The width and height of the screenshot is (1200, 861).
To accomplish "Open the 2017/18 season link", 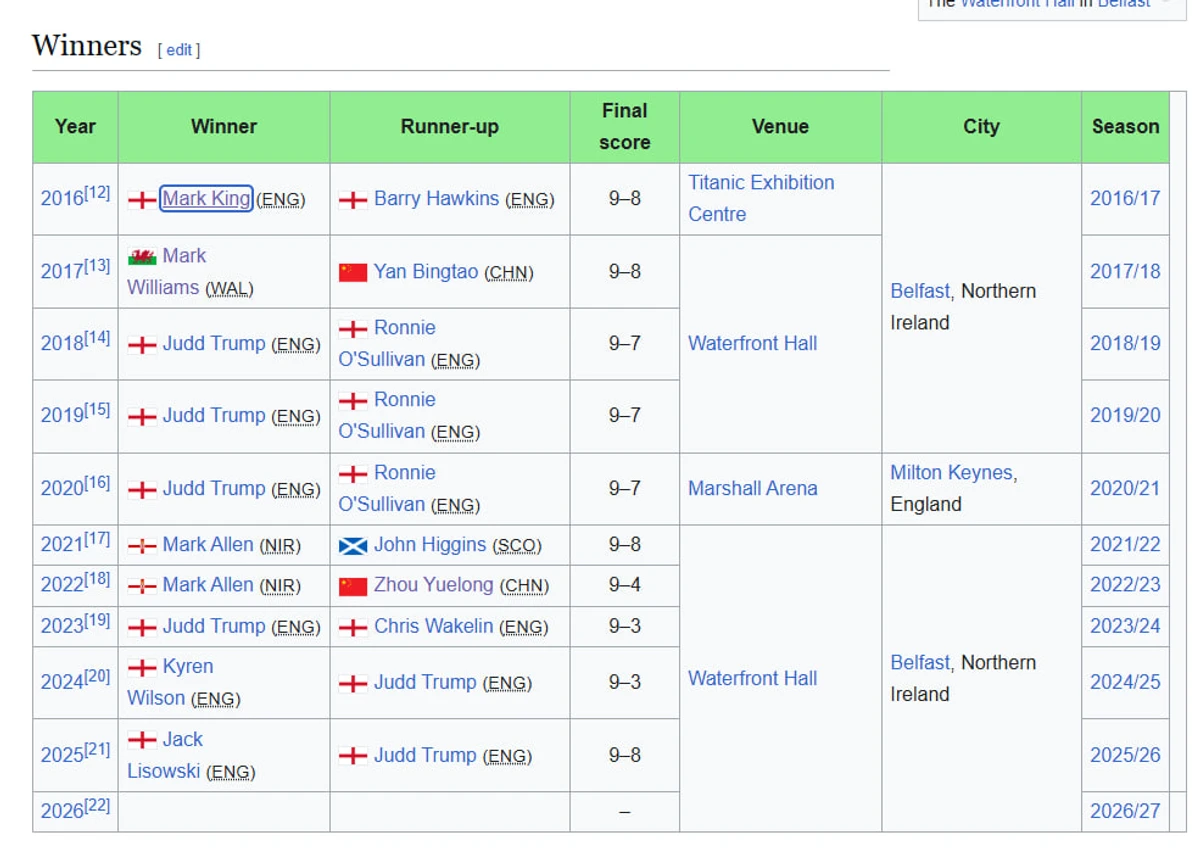I will pos(1125,271).
